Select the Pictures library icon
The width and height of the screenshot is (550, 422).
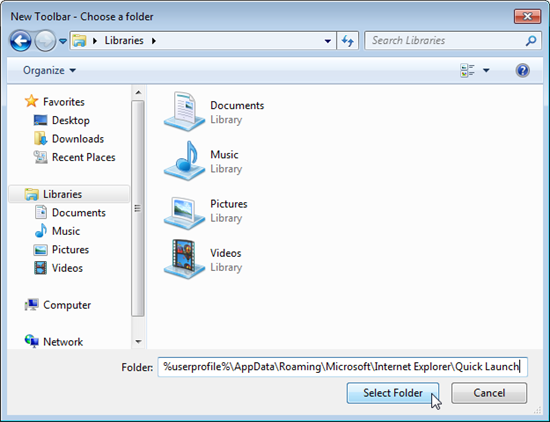click(x=184, y=213)
